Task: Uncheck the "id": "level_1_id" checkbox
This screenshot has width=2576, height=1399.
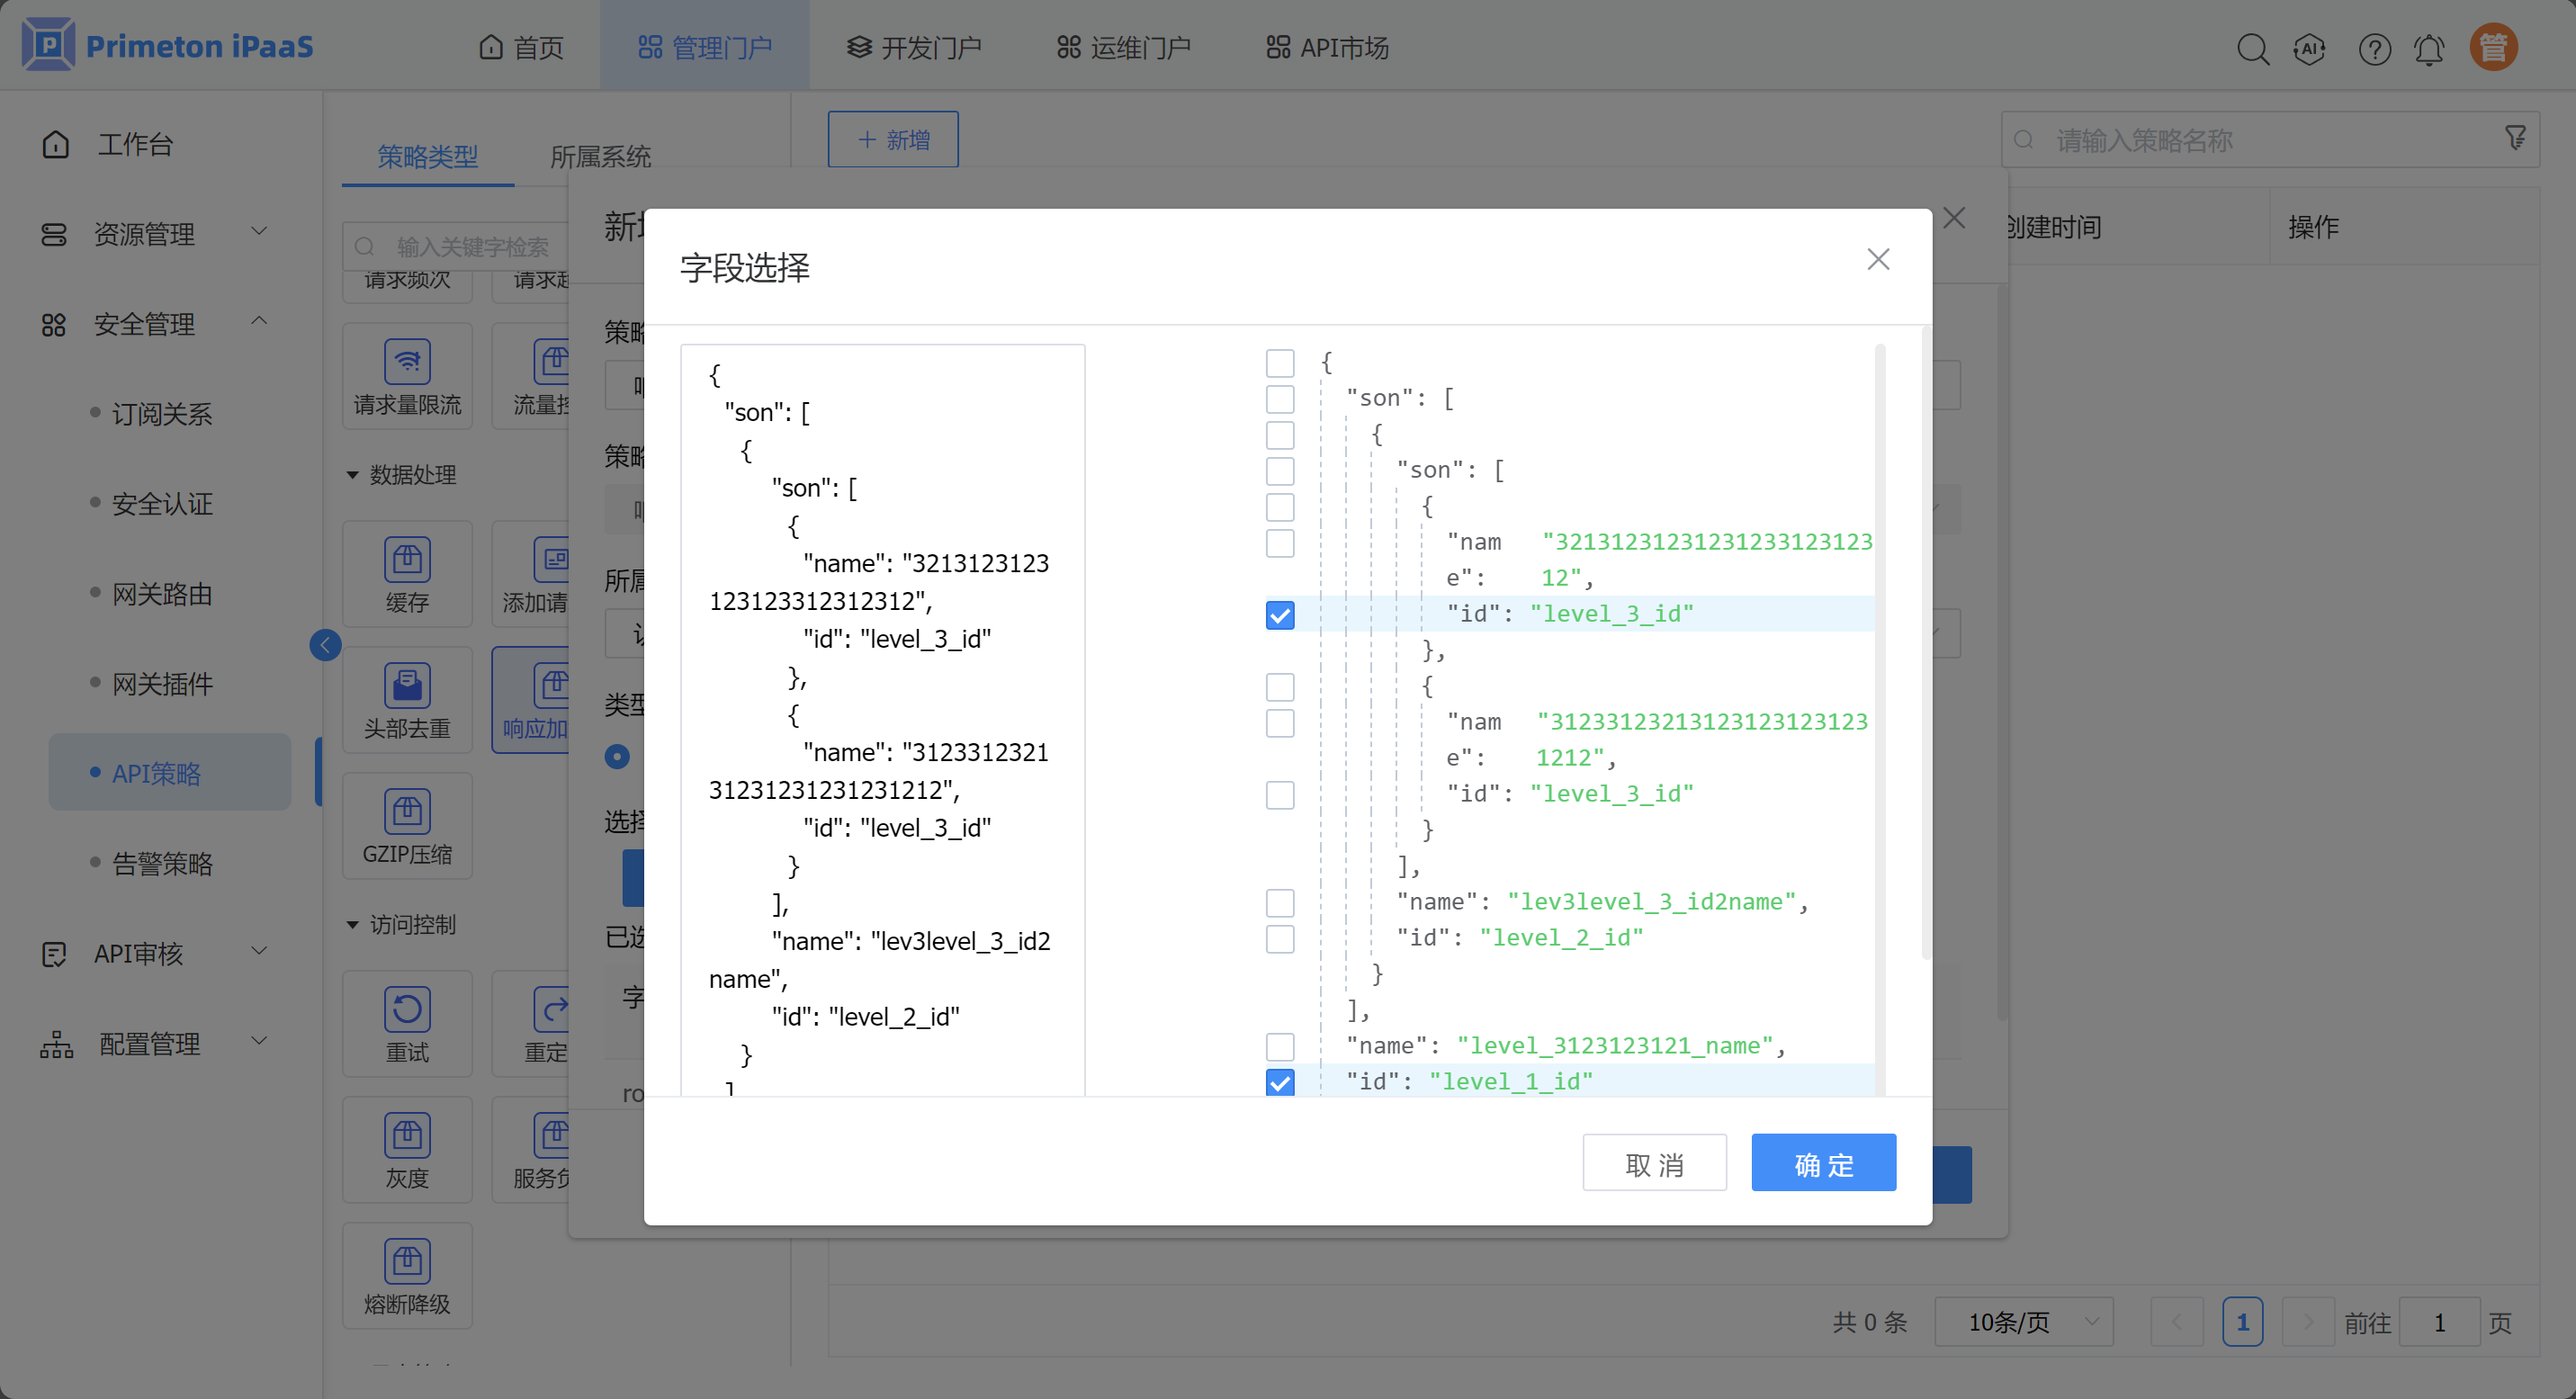Action: tap(1279, 1082)
